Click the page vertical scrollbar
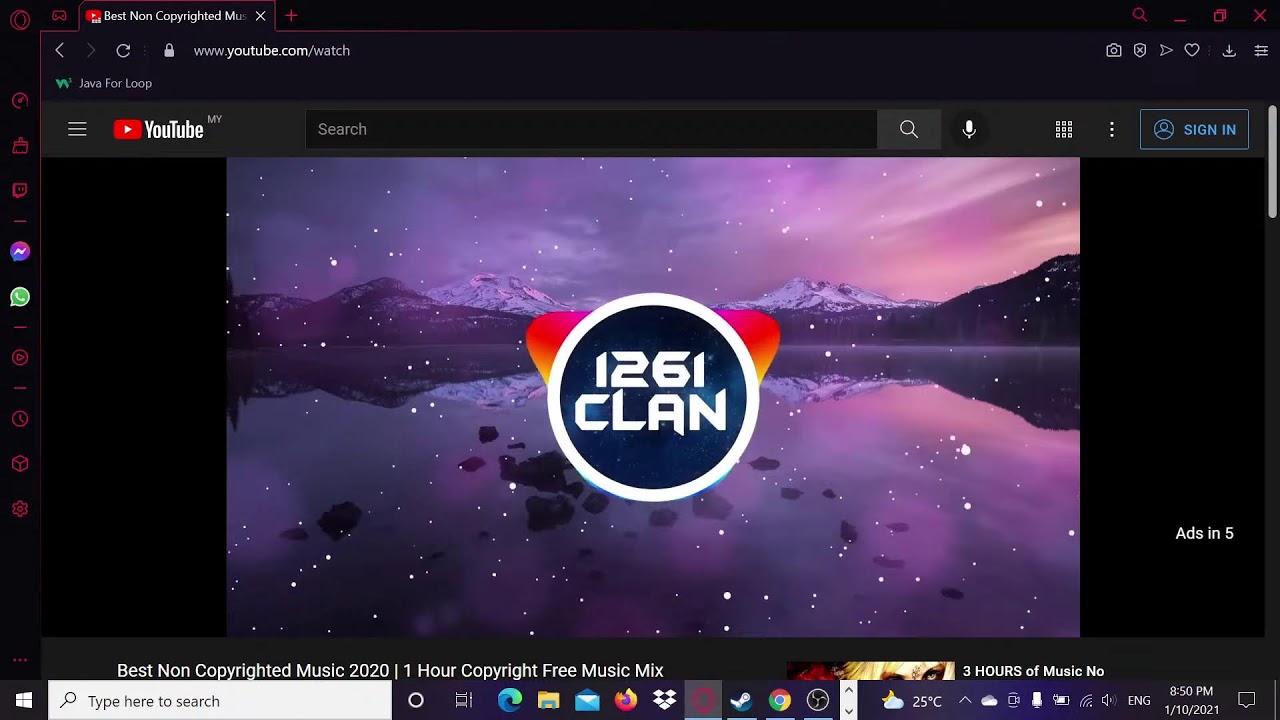Viewport: 1280px width, 720px height. (1272, 160)
